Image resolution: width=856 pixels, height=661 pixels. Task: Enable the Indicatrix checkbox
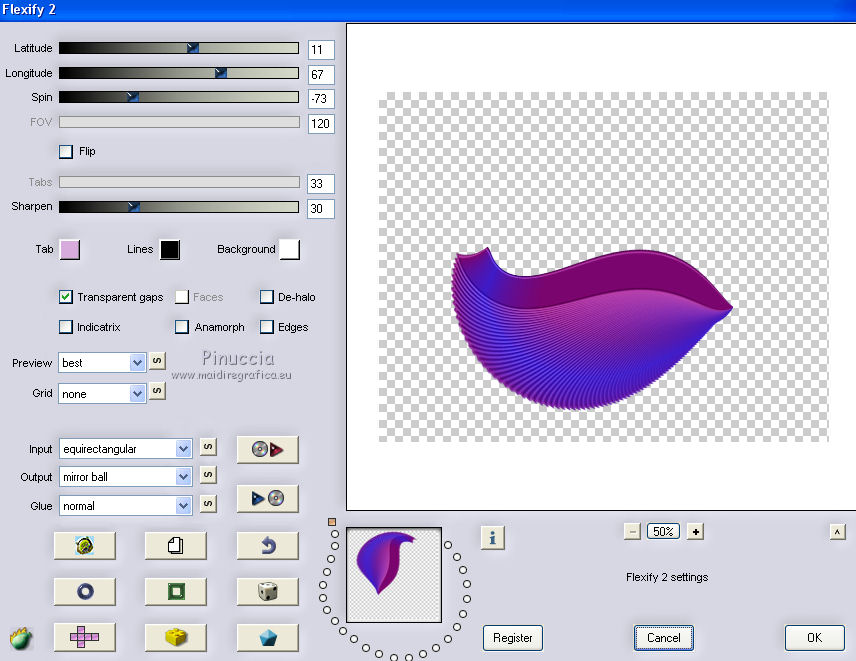tap(66, 327)
